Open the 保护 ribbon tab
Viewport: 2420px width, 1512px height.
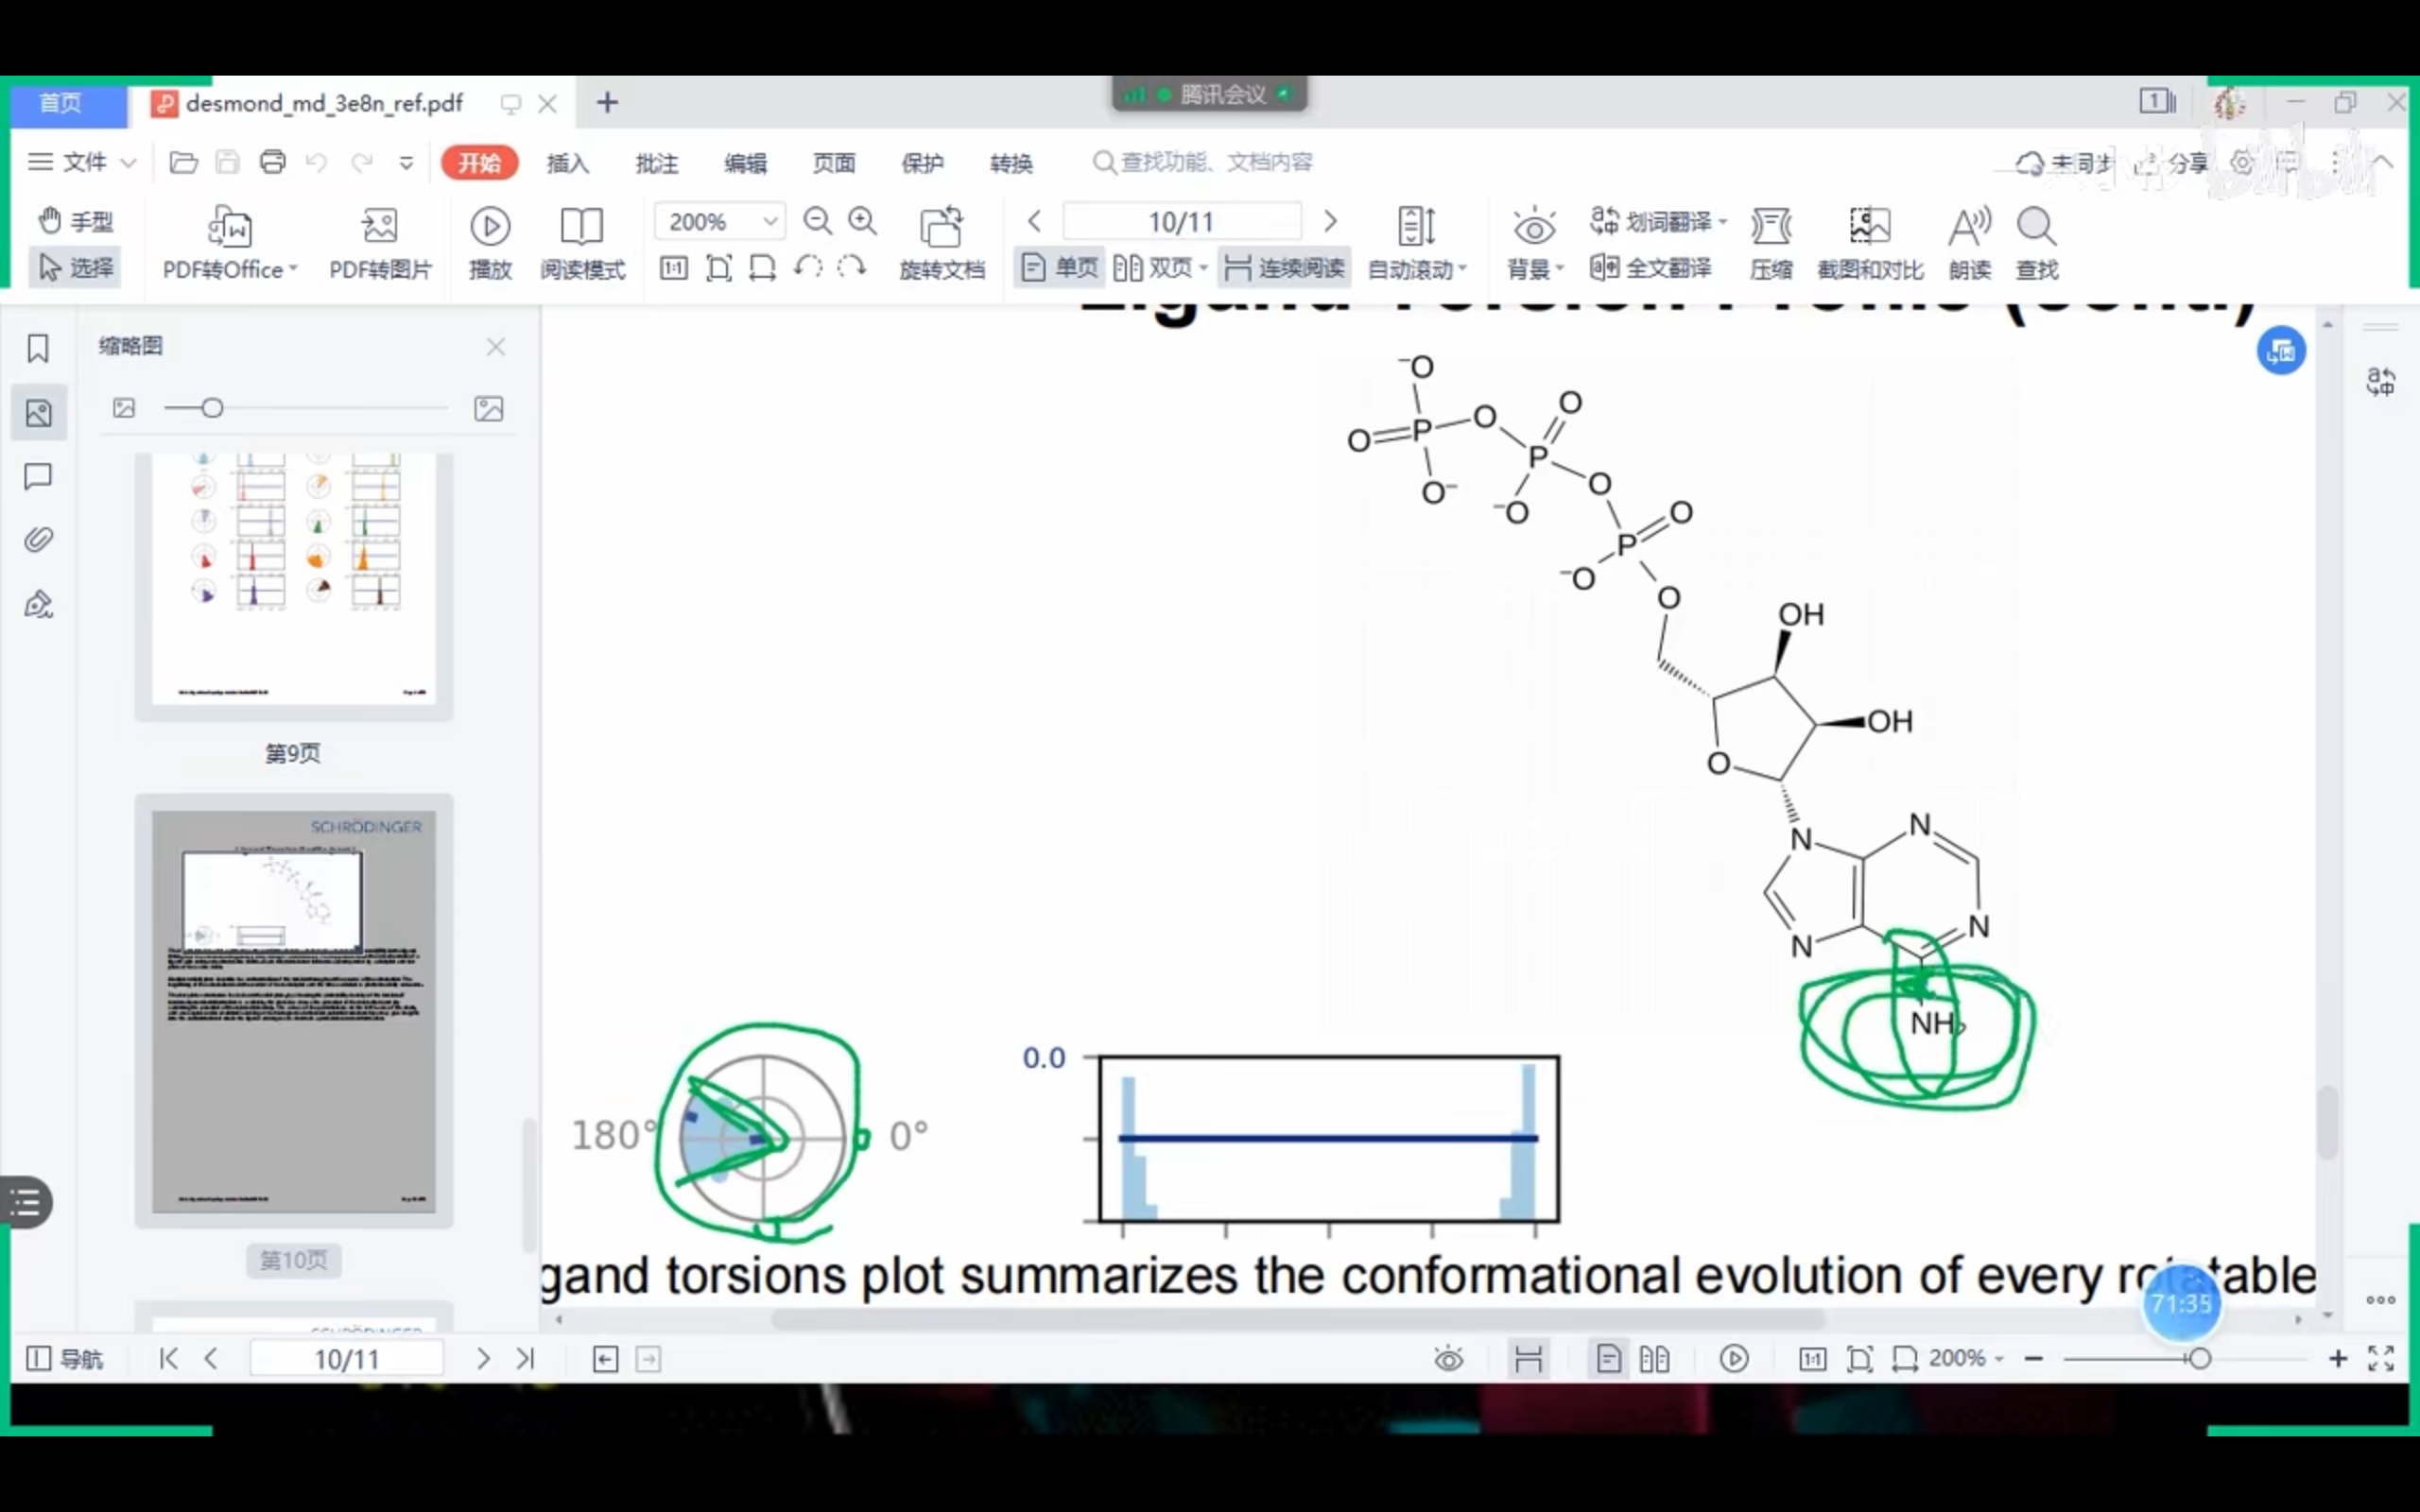(x=923, y=162)
